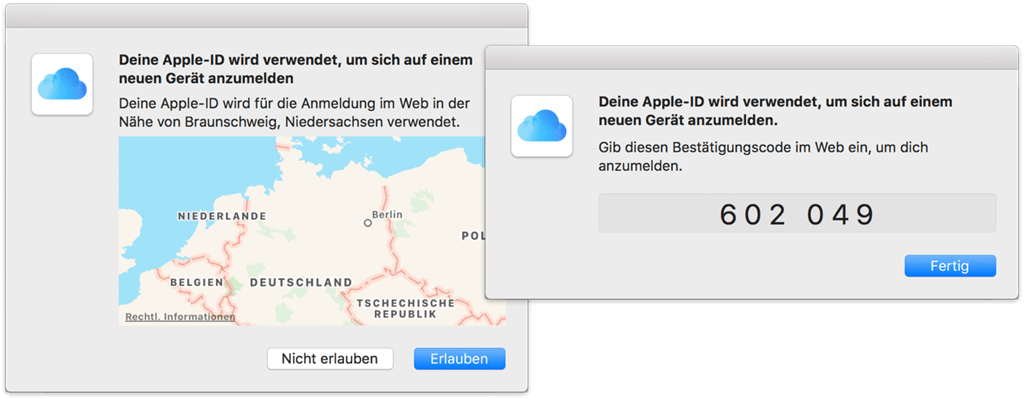Click the NIEDERLANDE label on the map
Viewport: 1024px width, 399px height.
coord(222,215)
